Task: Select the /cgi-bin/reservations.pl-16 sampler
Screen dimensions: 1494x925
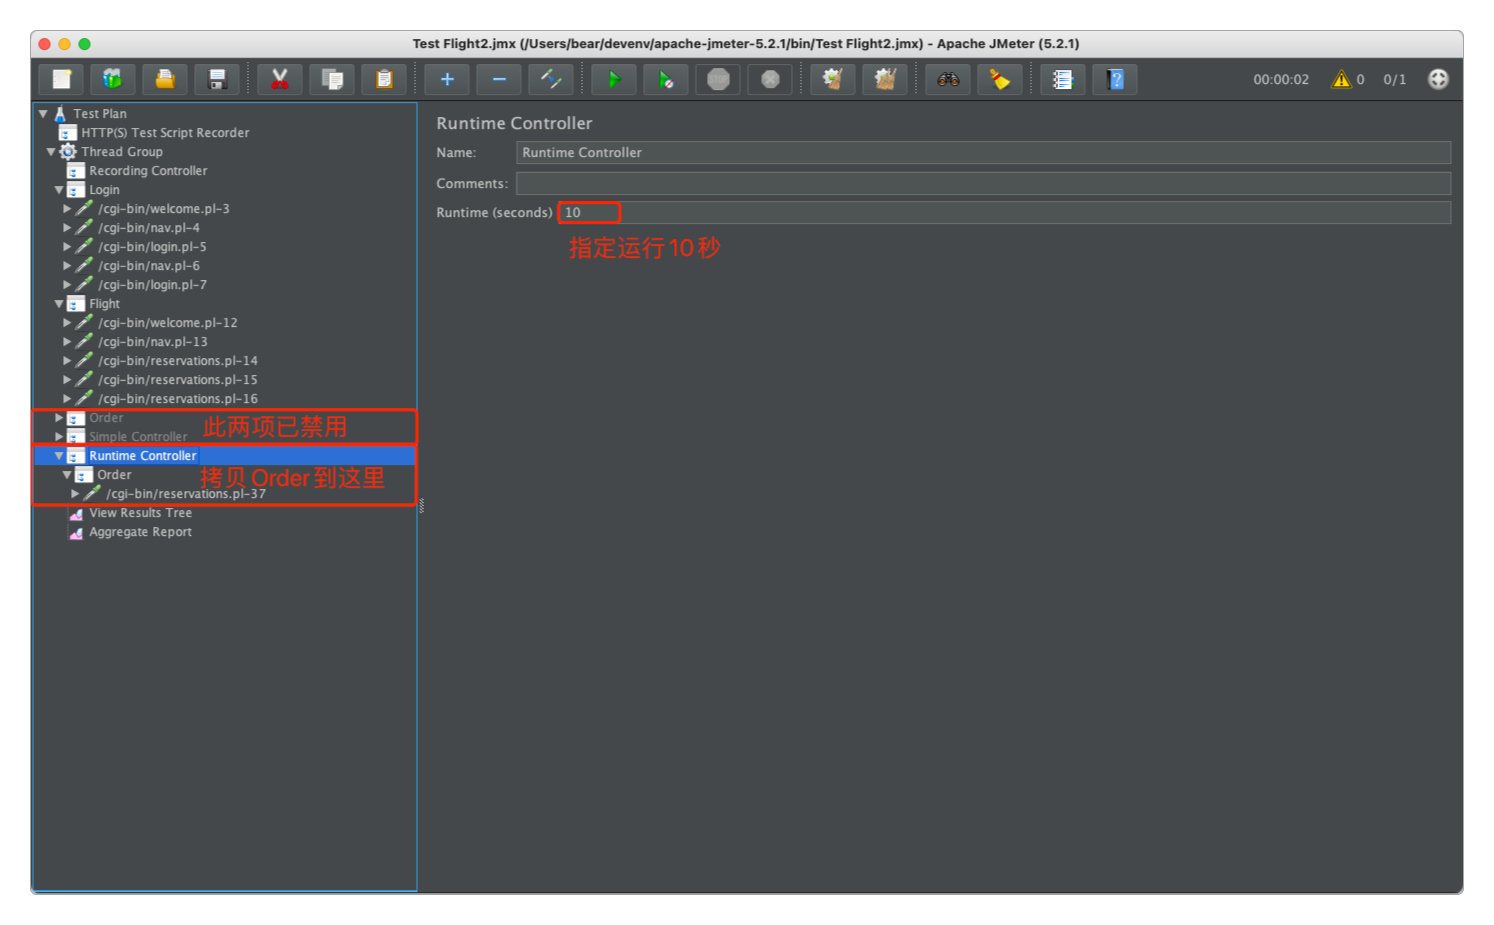Action: [x=178, y=399]
